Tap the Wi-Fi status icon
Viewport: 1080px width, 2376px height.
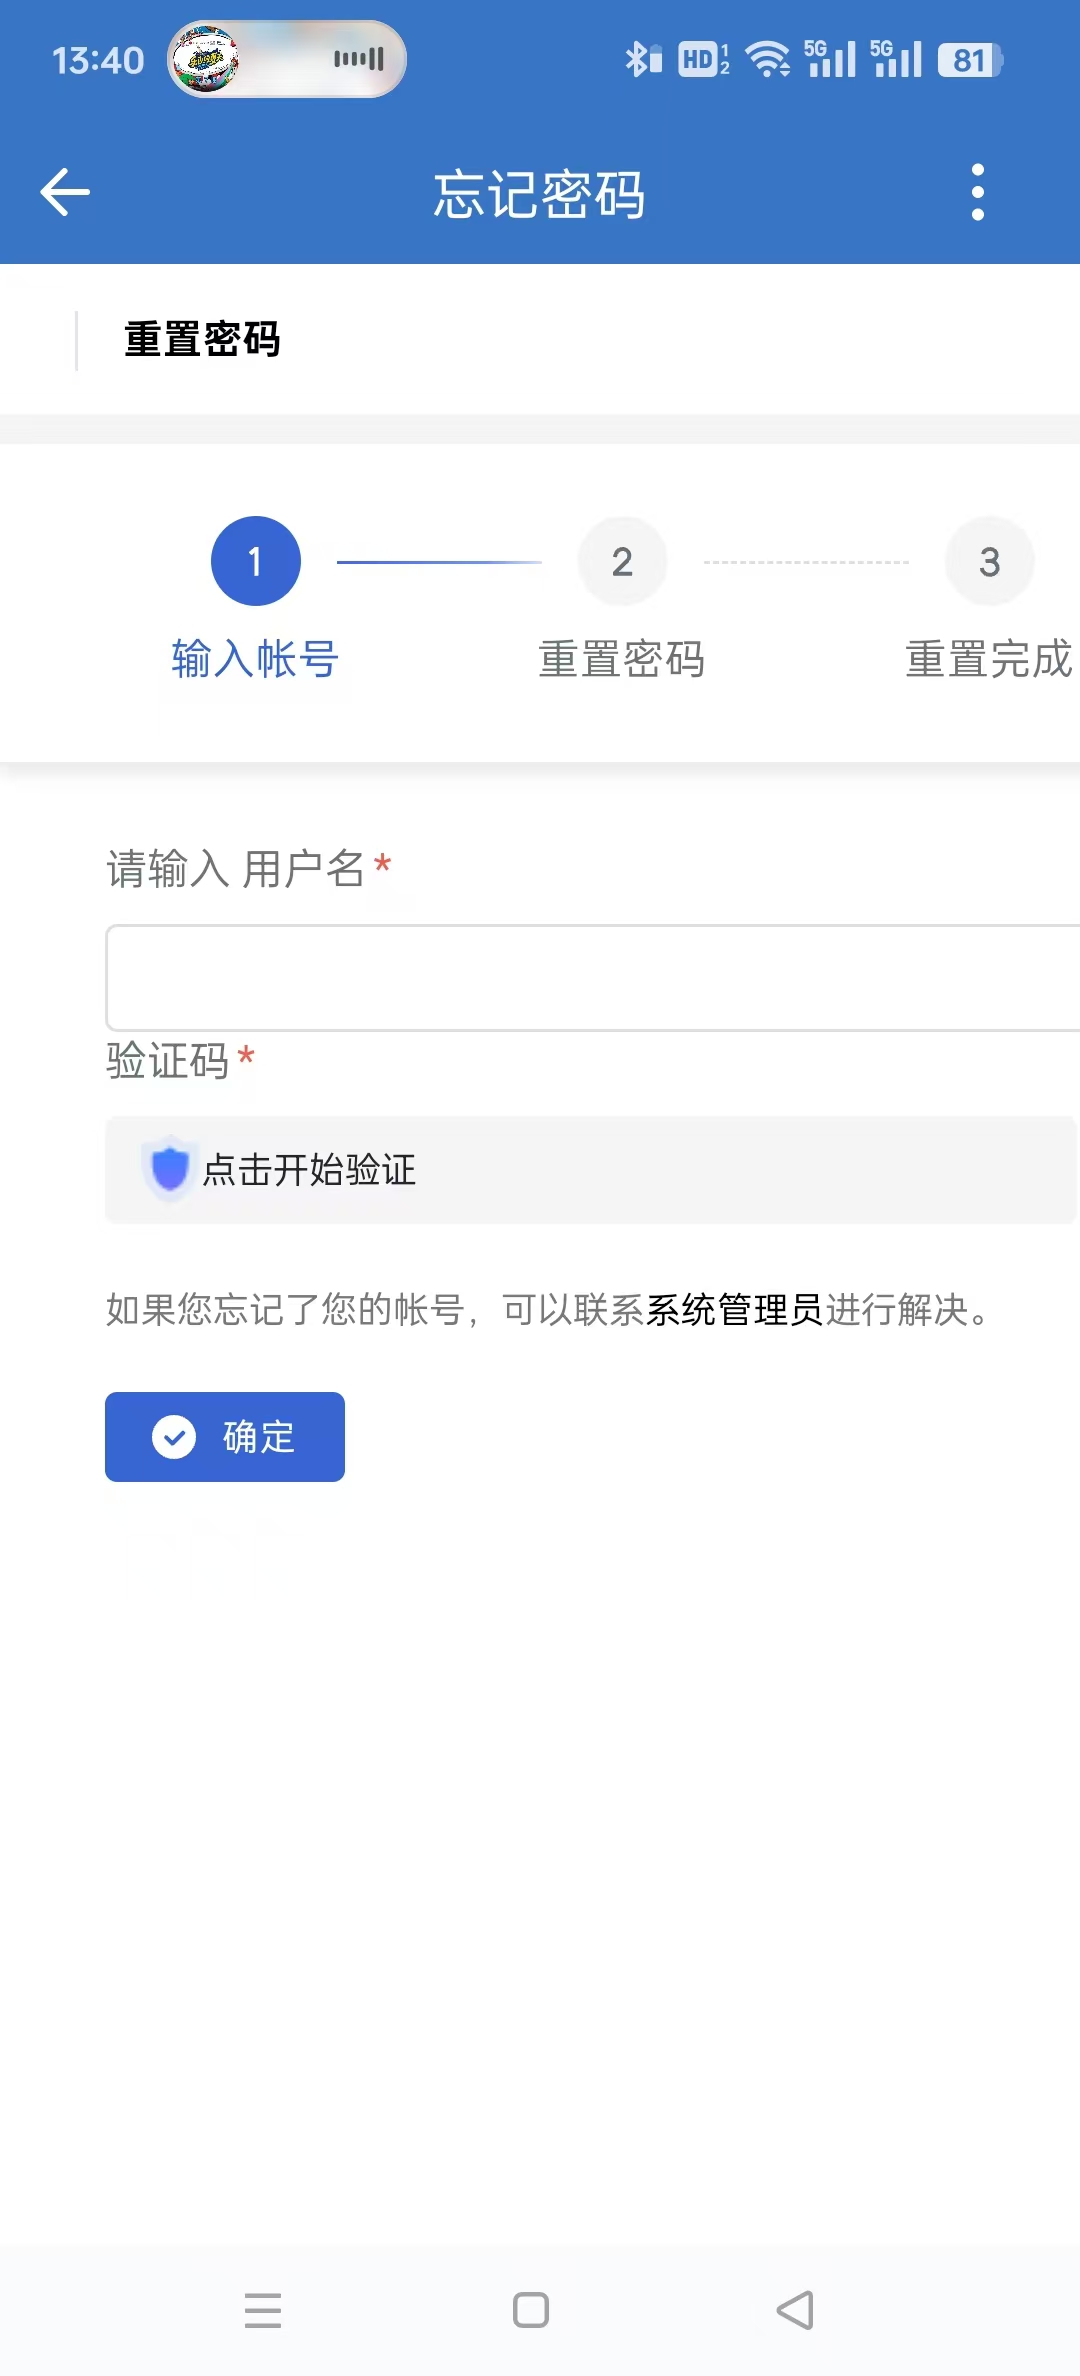click(767, 60)
